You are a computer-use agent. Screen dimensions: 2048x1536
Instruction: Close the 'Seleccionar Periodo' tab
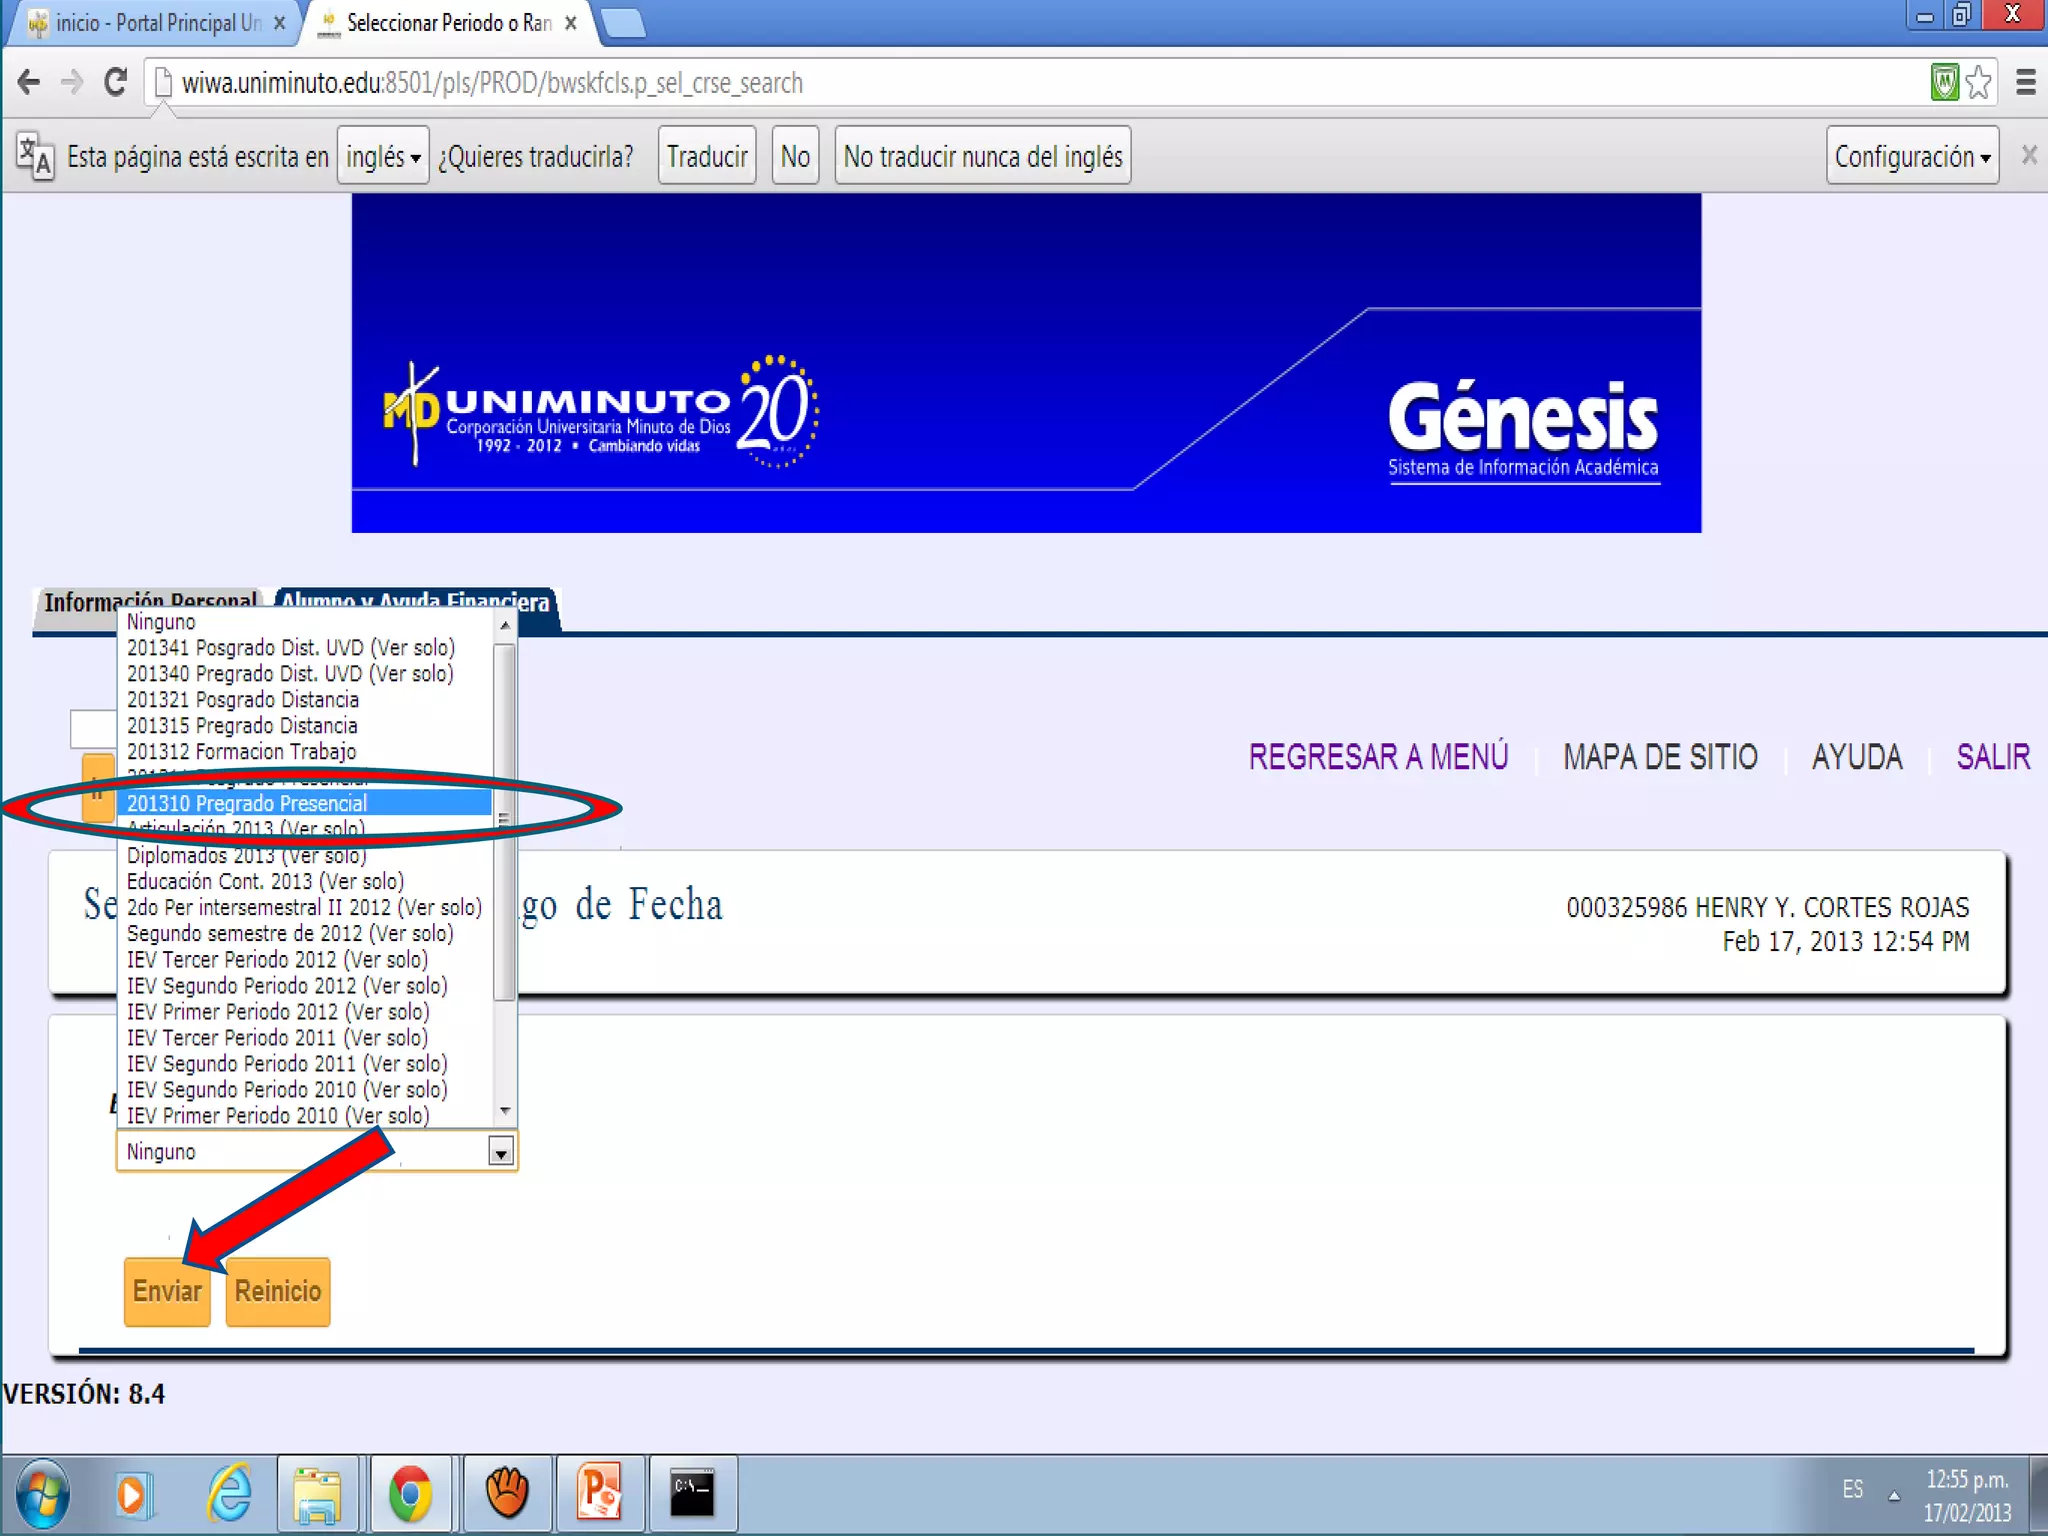[x=571, y=23]
